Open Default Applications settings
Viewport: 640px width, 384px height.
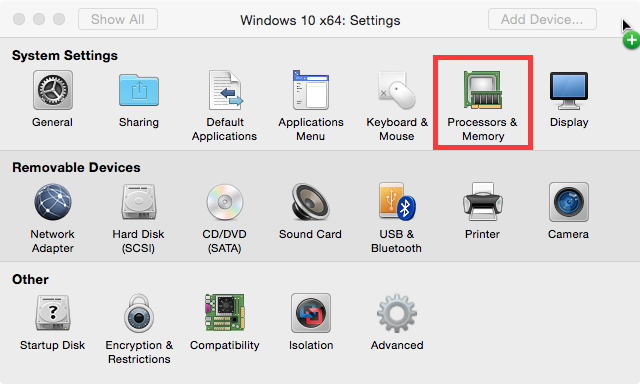[x=225, y=90]
